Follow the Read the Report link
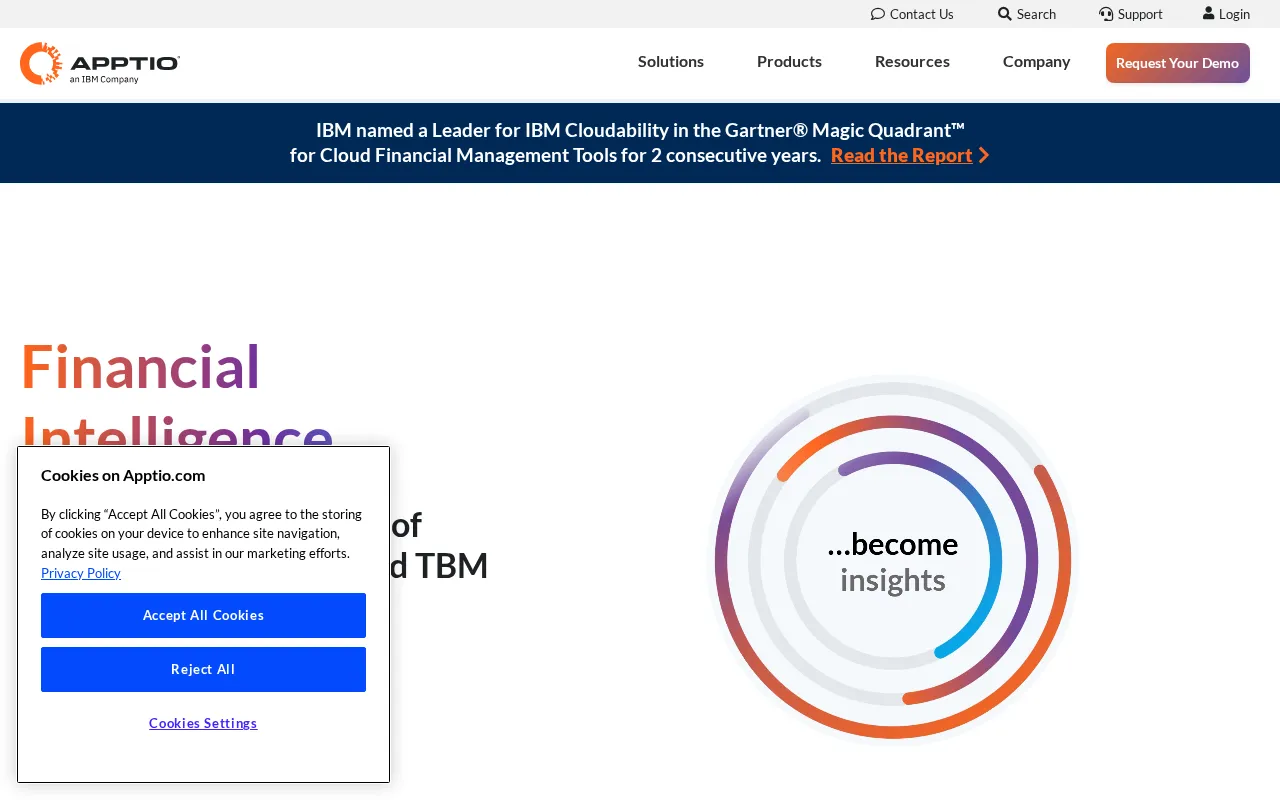 [x=901, y=155]
